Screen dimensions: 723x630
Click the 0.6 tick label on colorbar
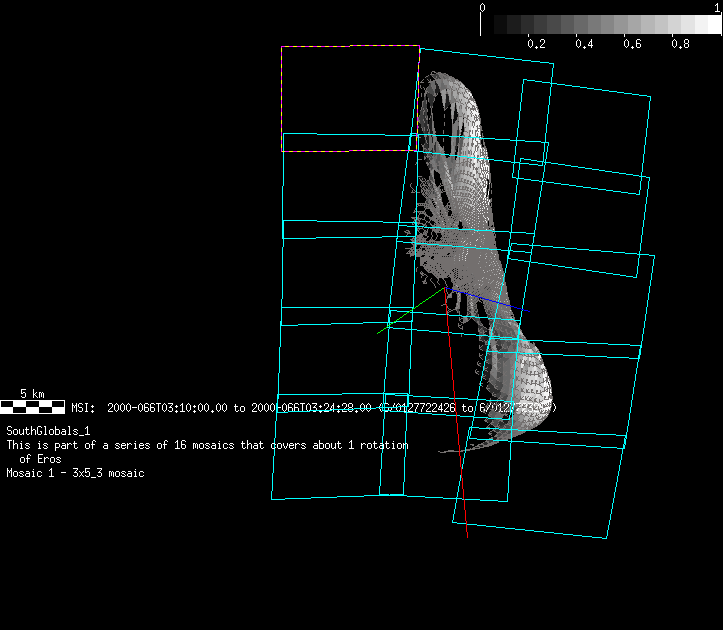coord(632,45)
